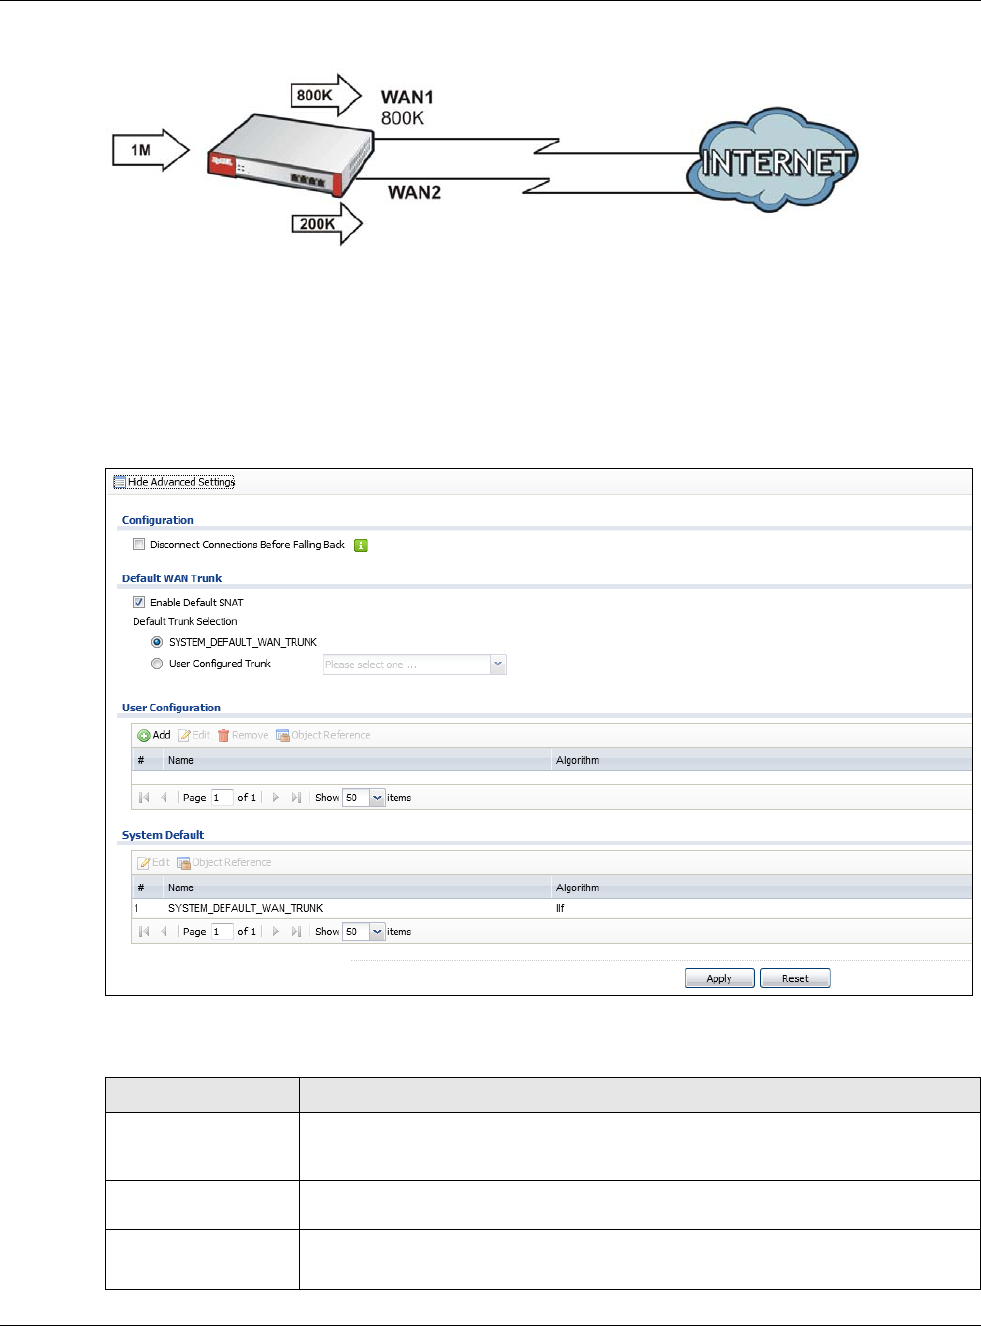Enable Disconnect Connections Before Falling Back
Viewport: 981px width, 1326px height.
pos(139,545)
